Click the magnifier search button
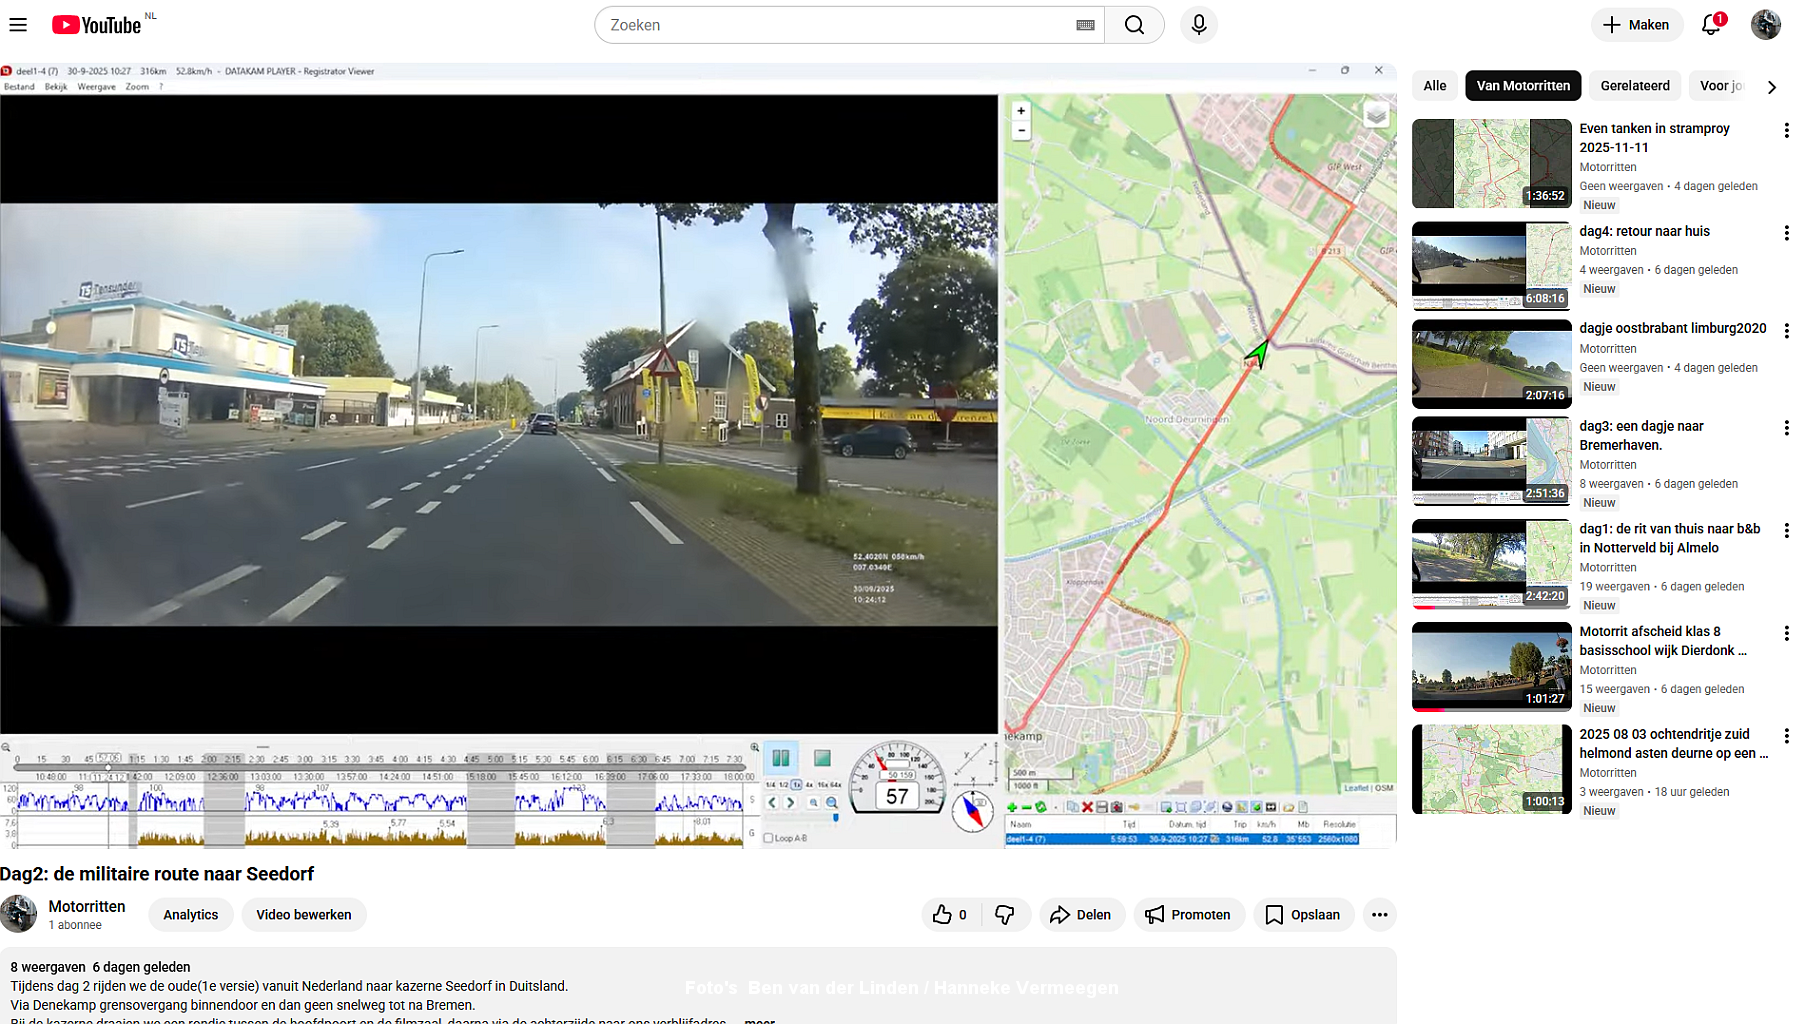1805x1024 pixels. point(1134,25)
